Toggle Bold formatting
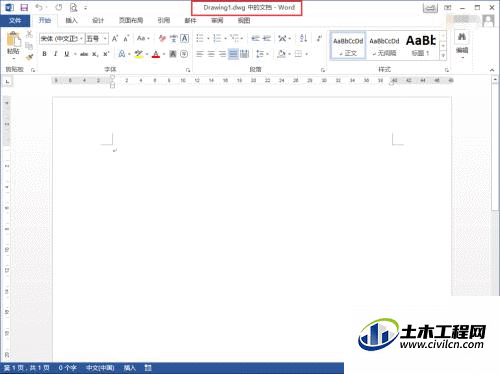500x374 pixels. coord(44,54)
